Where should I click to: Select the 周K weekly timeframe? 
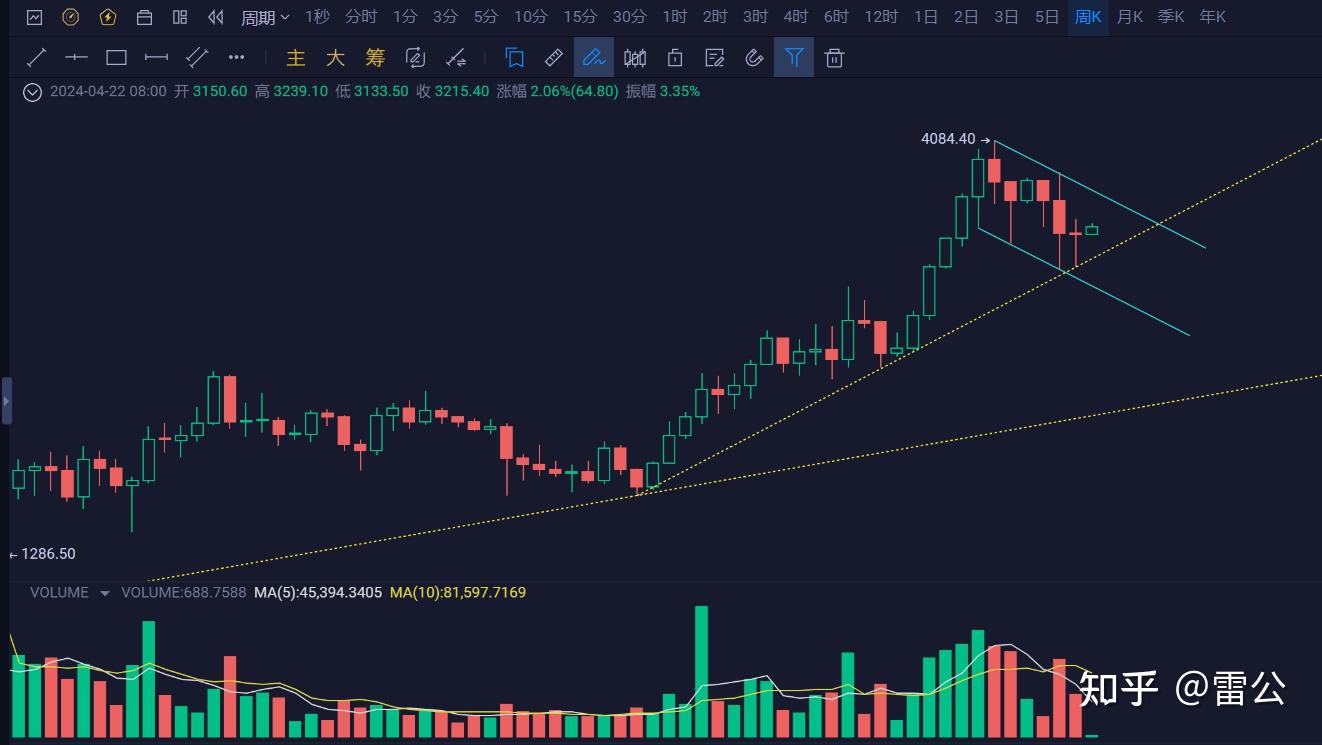tap(1088, 17)
